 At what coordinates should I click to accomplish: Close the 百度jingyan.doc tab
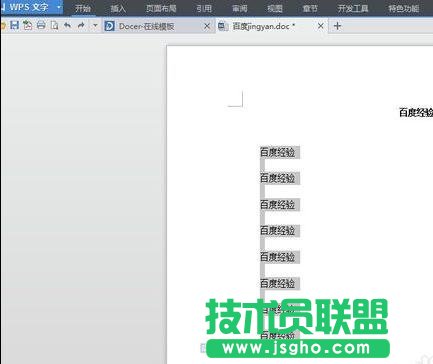click(x=321, y=26)
